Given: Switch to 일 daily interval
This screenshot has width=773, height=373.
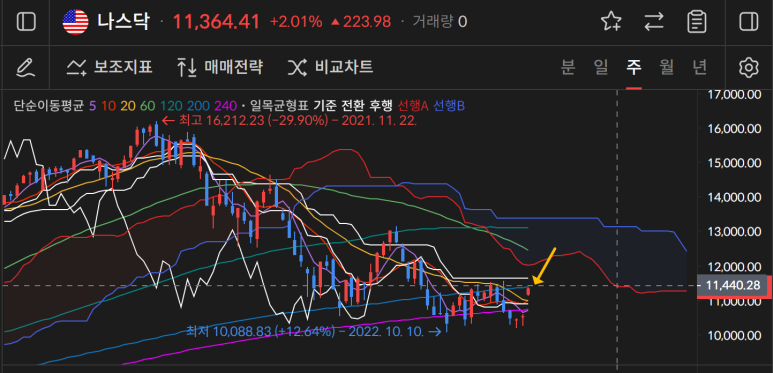Looking at the screenshot, I should tap(601, 67).
